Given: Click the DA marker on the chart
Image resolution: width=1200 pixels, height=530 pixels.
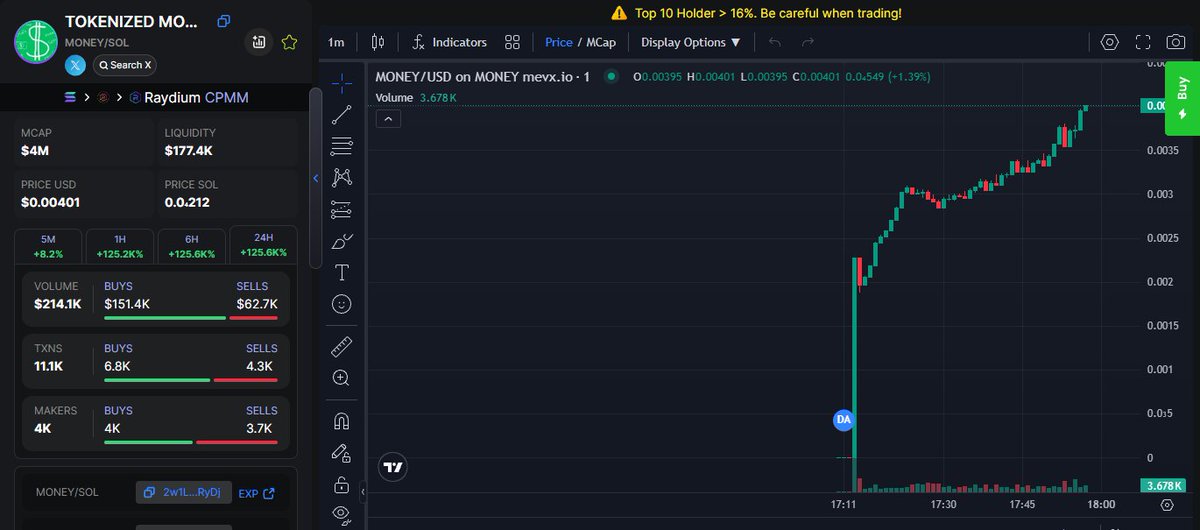Looking at the screenshot, I should [x=843, y=420].
